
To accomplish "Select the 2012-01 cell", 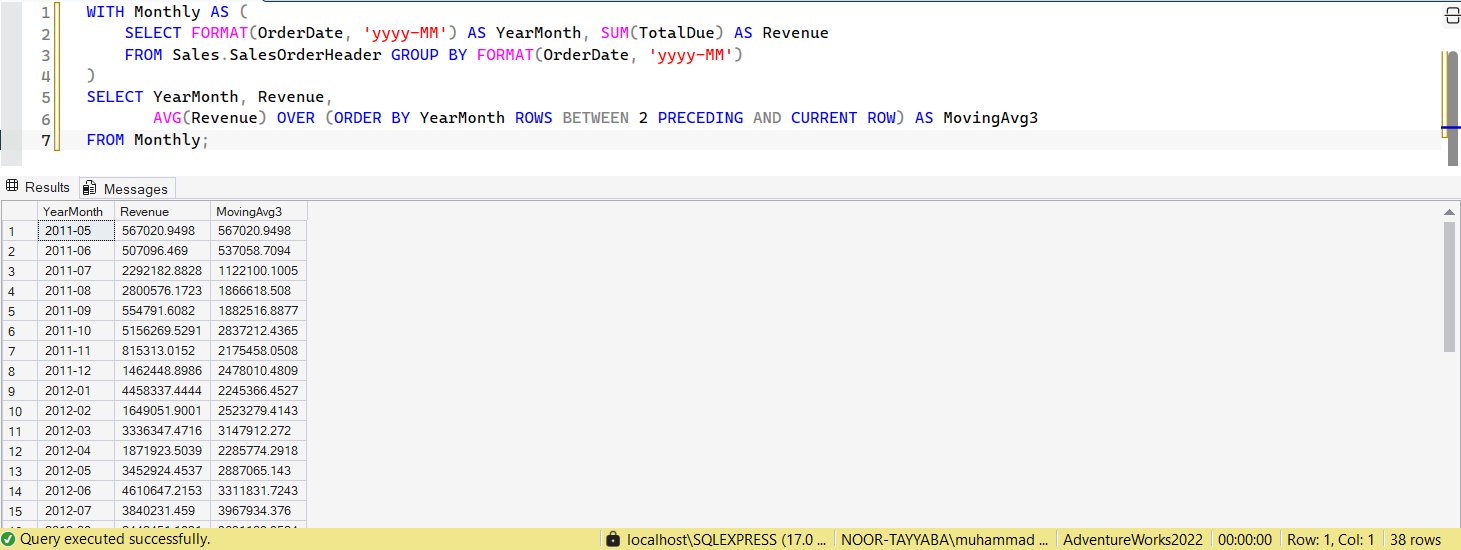I will (x=75, y=391).
